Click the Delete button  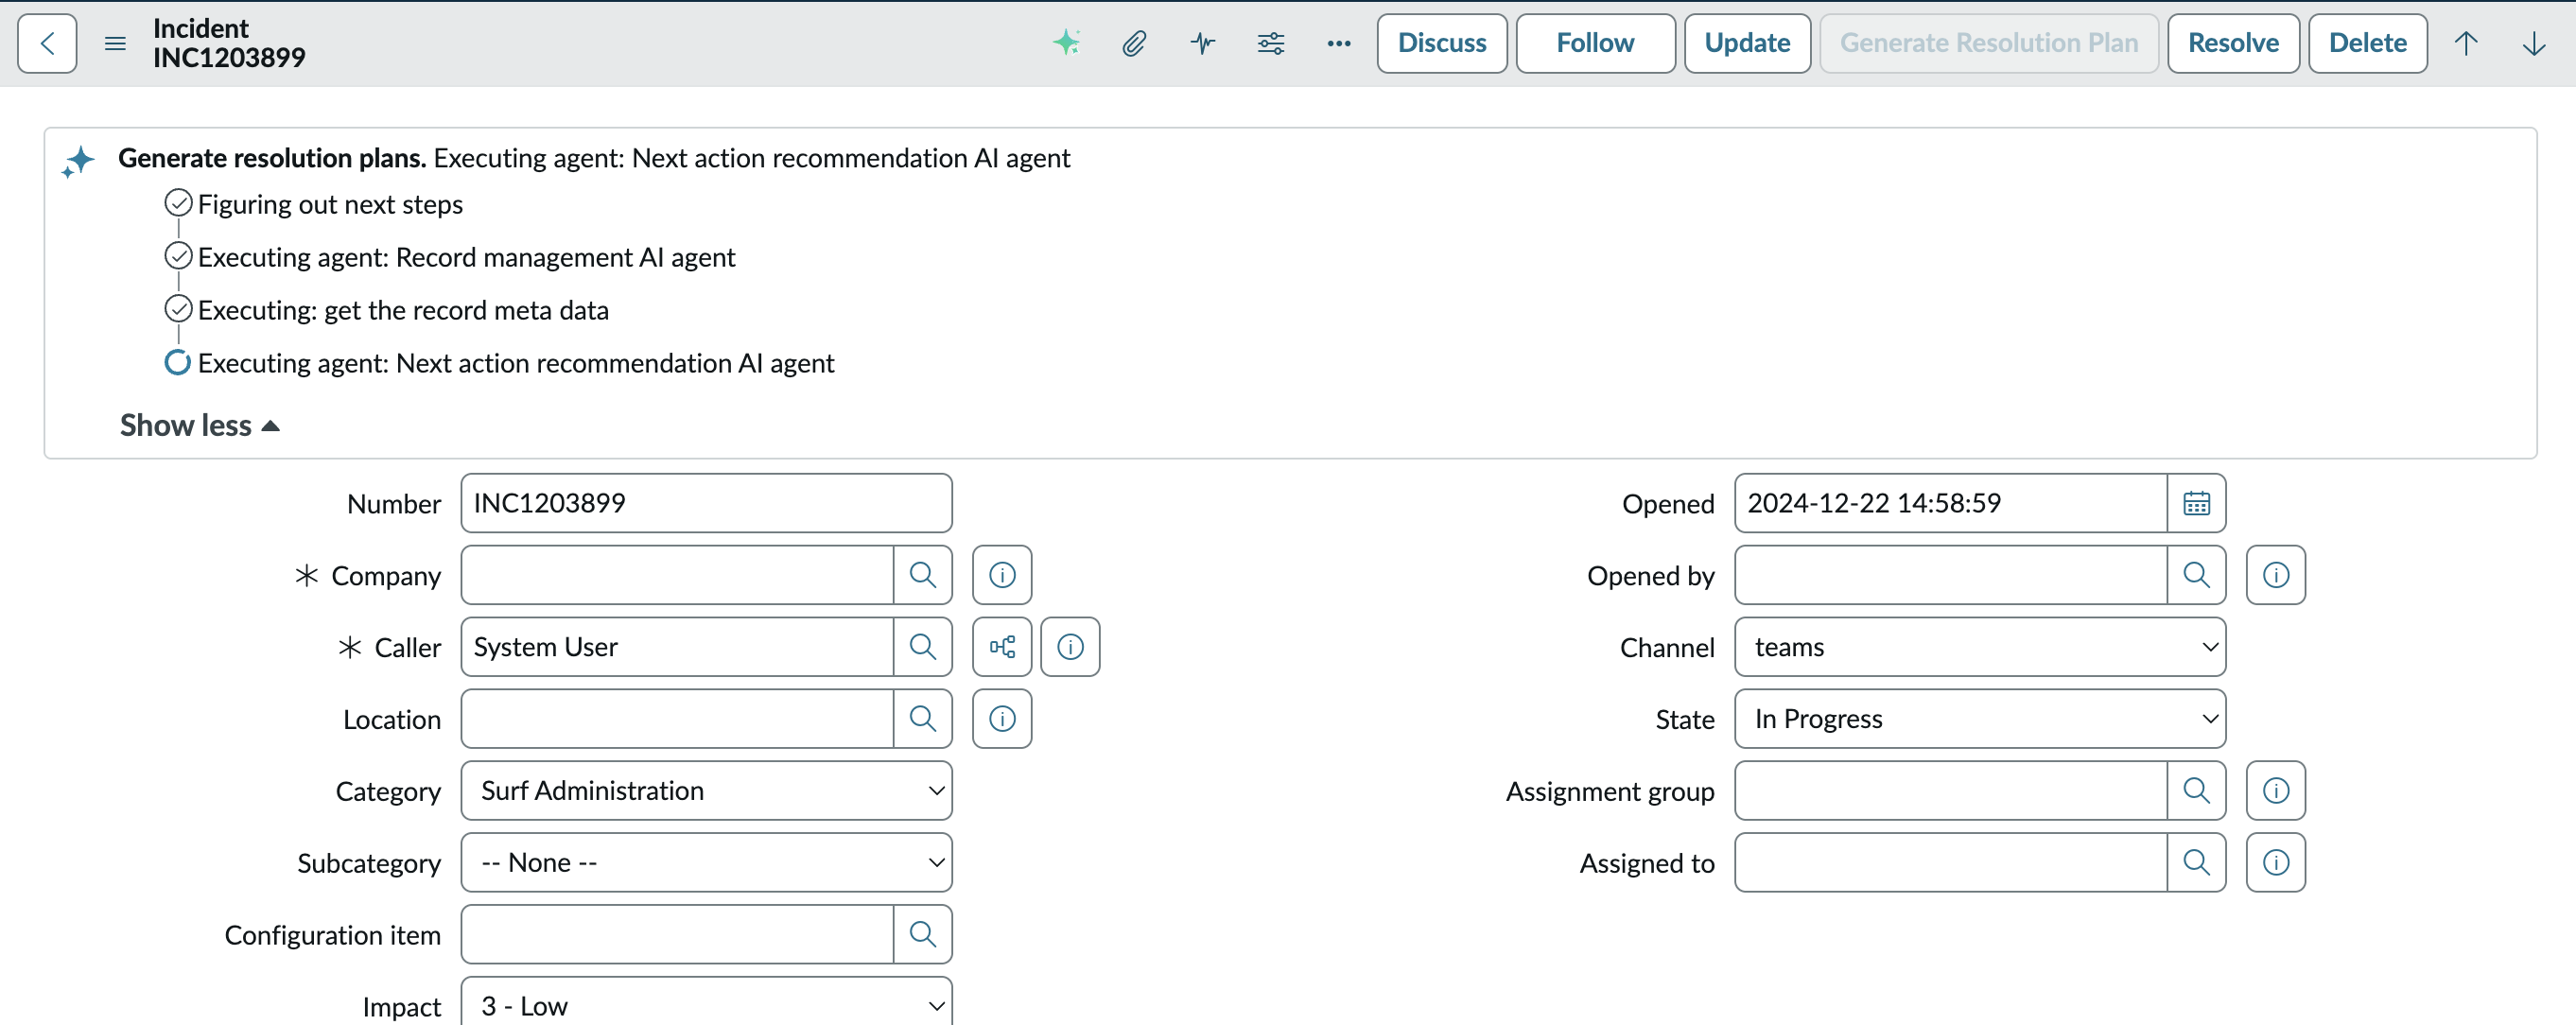point(2367,43)
